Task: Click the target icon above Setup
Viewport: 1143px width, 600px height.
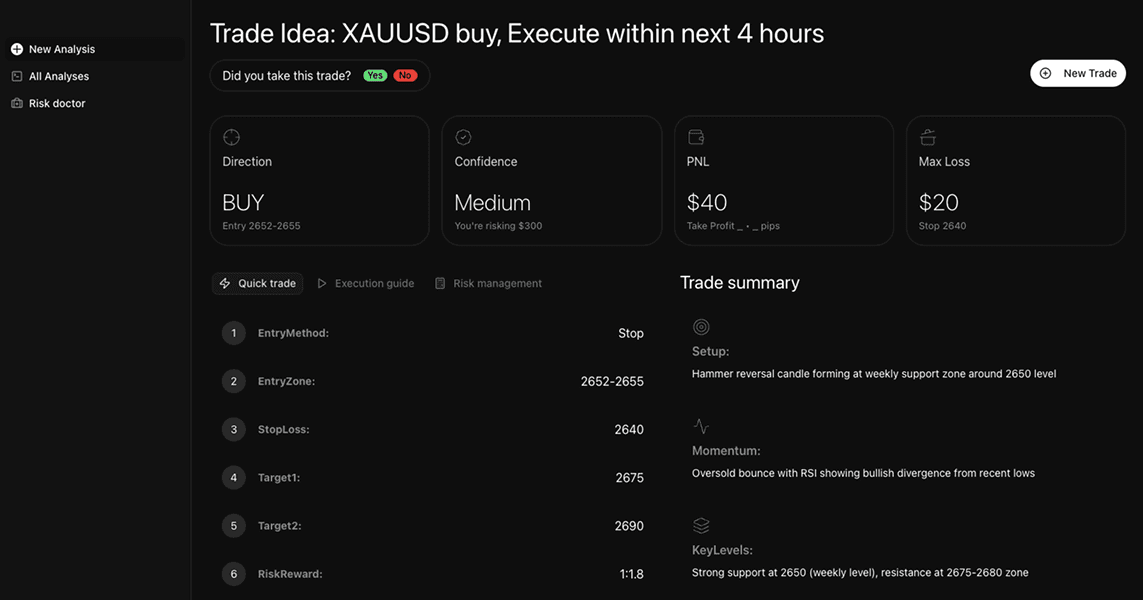Action: click(x=701, y=327)
